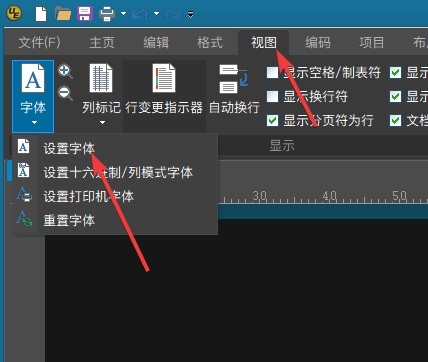
Task: Select the 视图 ribbon tab
Action: coord(263,42)
